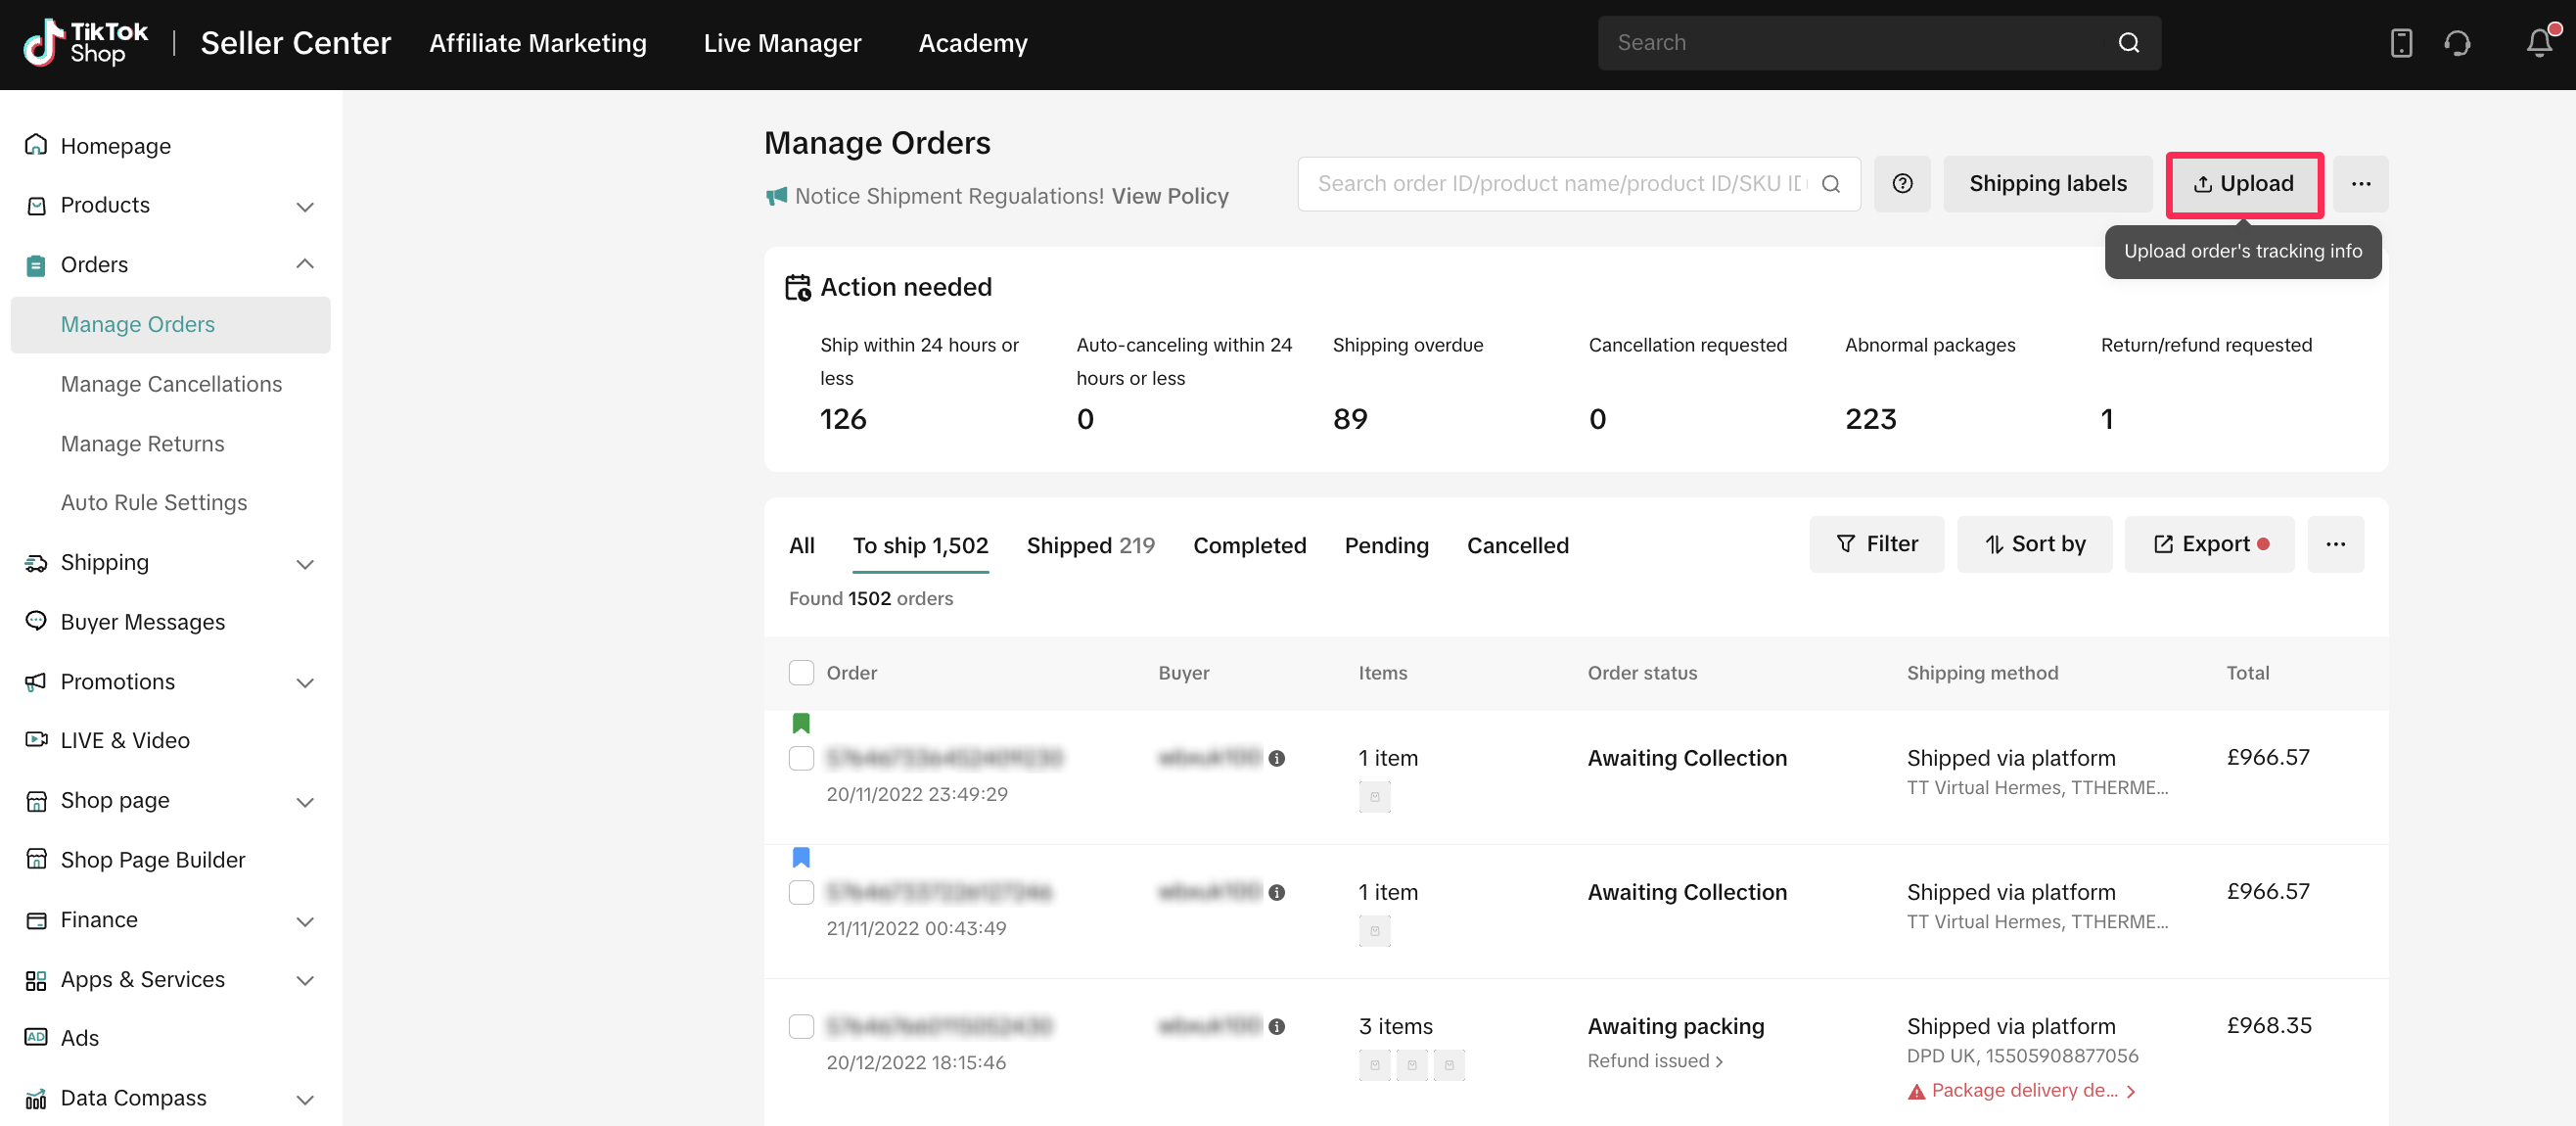Open the customer support headset icon
The image size is (2576, 1126).
(2457, 43)
